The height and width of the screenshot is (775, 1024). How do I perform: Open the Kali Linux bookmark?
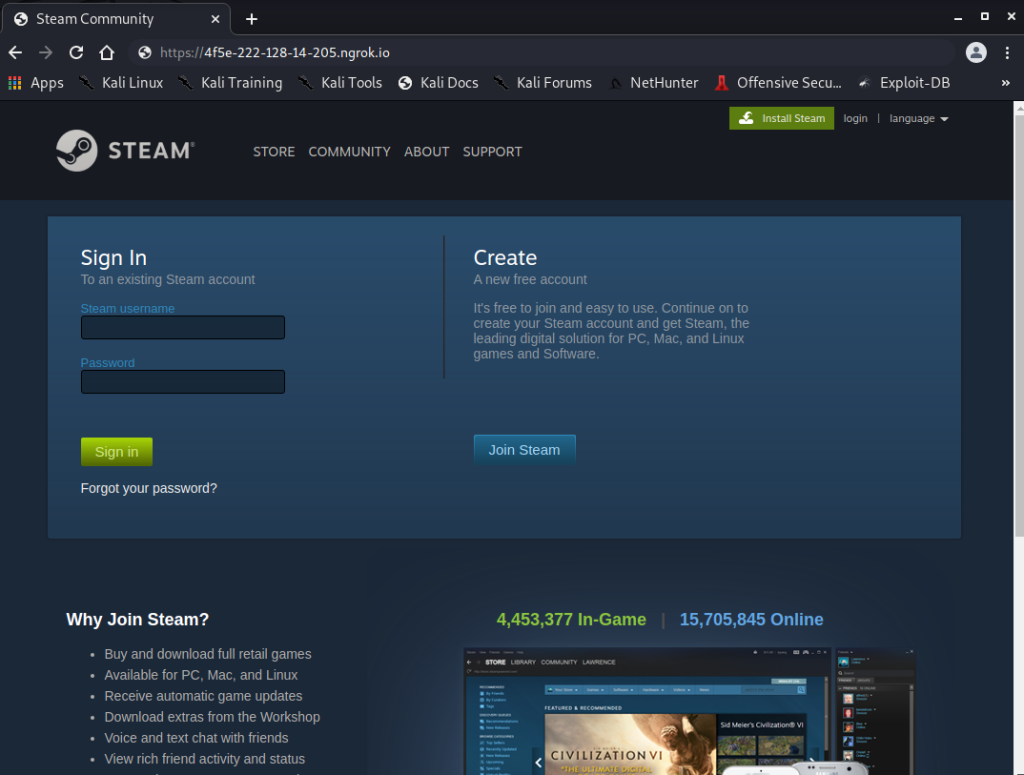coord(121,83)
